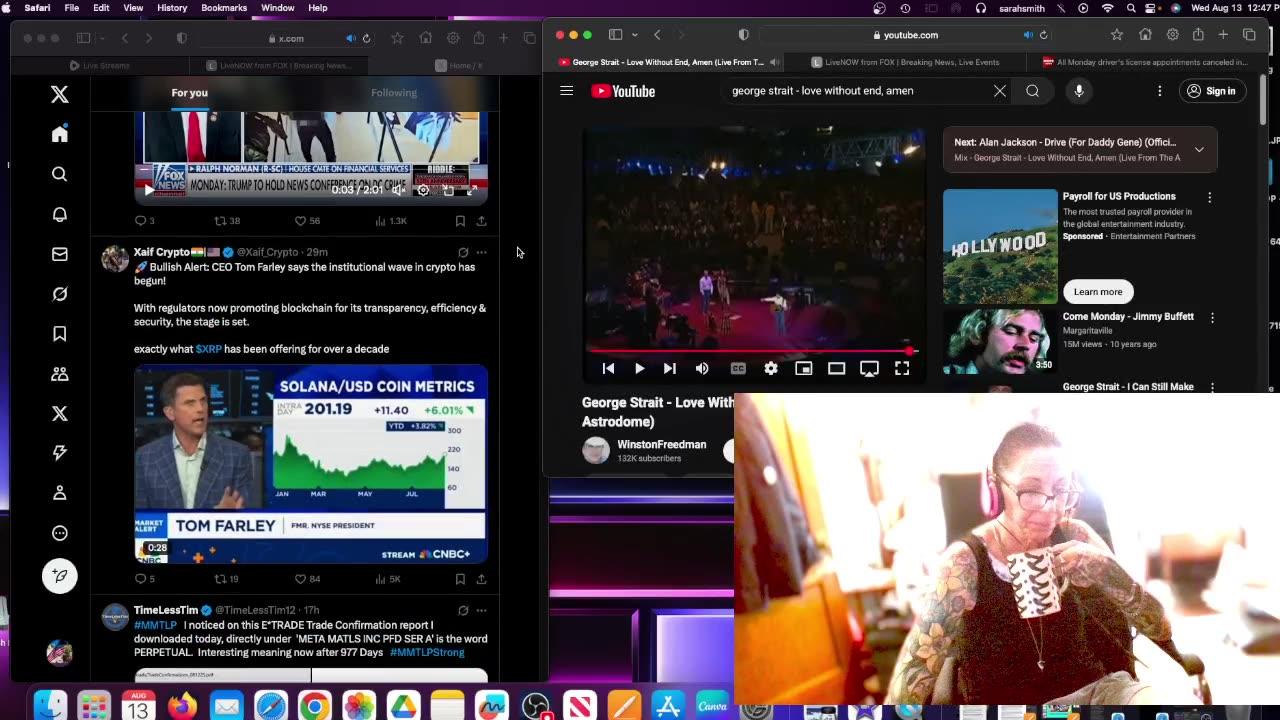Play Tom Farley CNBC video thumbnail
The width and height of the screenshot is (1280, 720).
point(311,464)
